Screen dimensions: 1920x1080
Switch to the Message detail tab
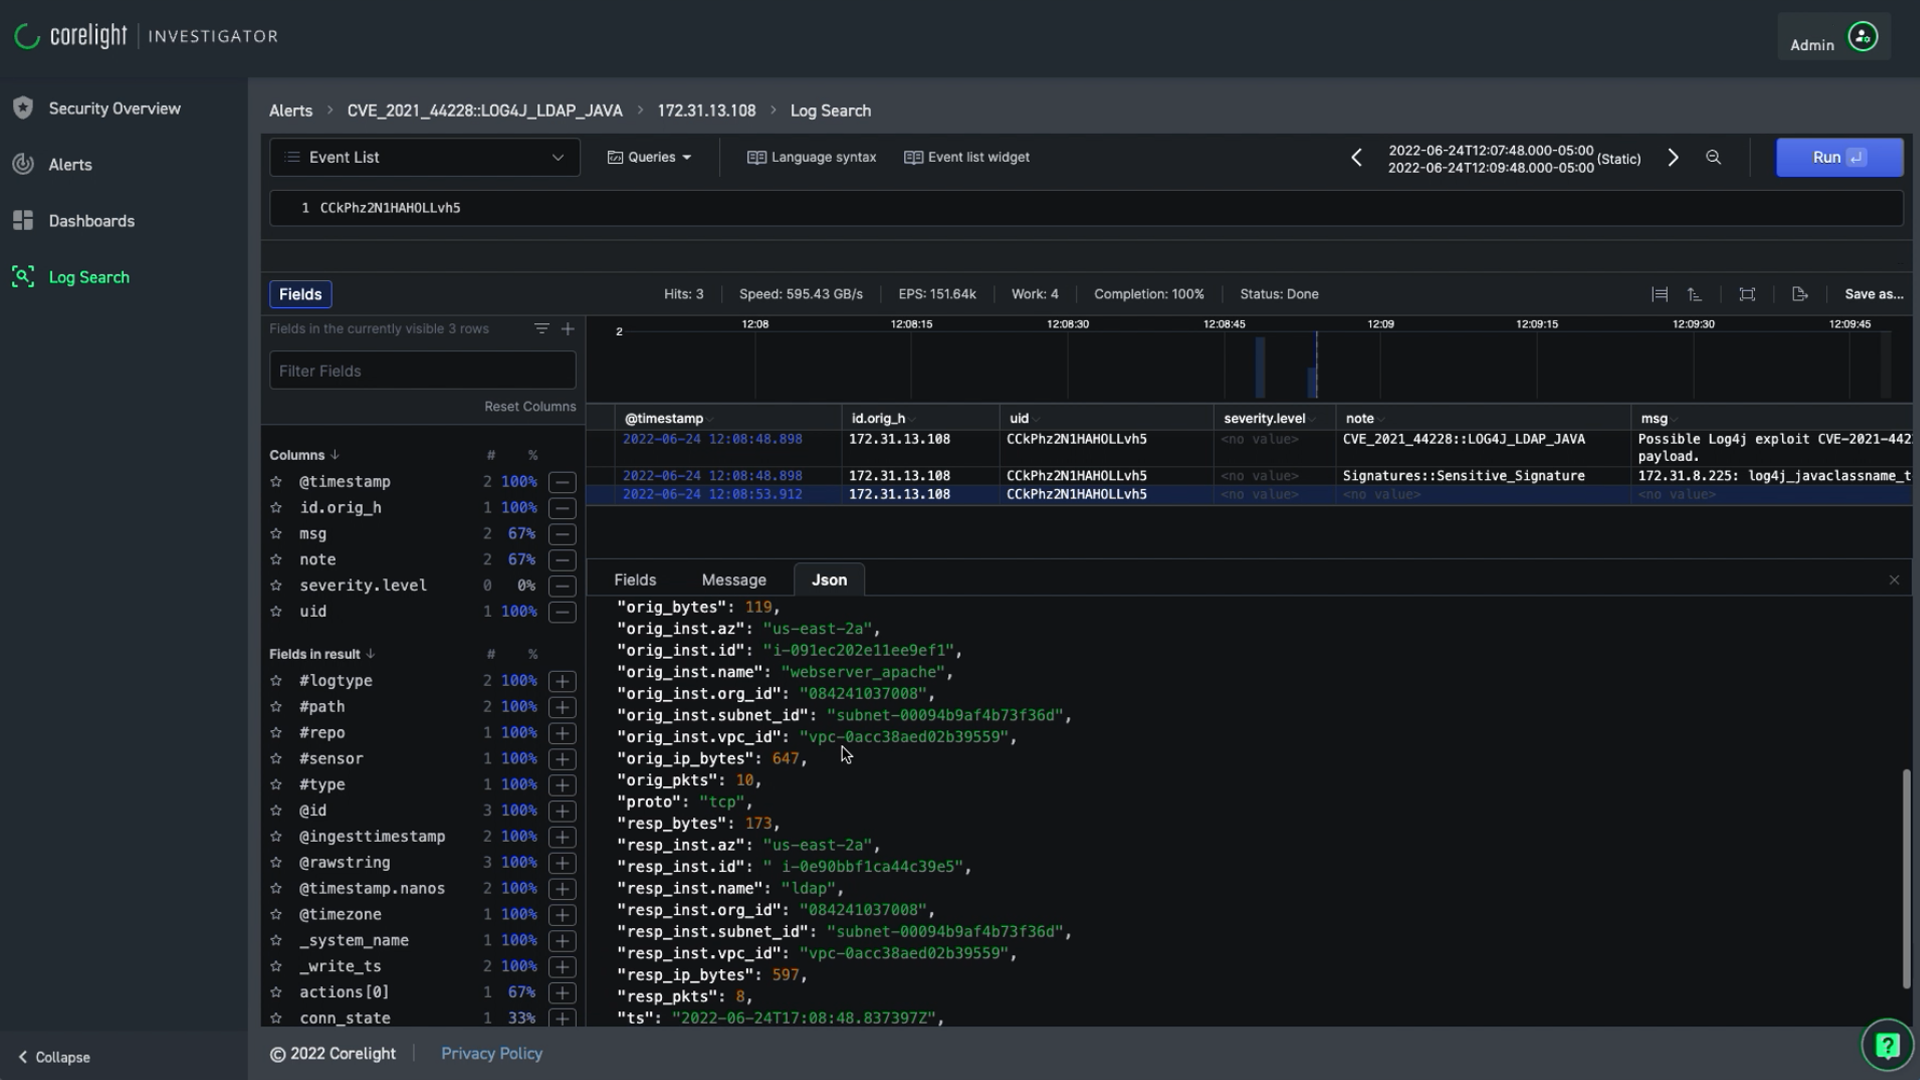click(733, 580)
